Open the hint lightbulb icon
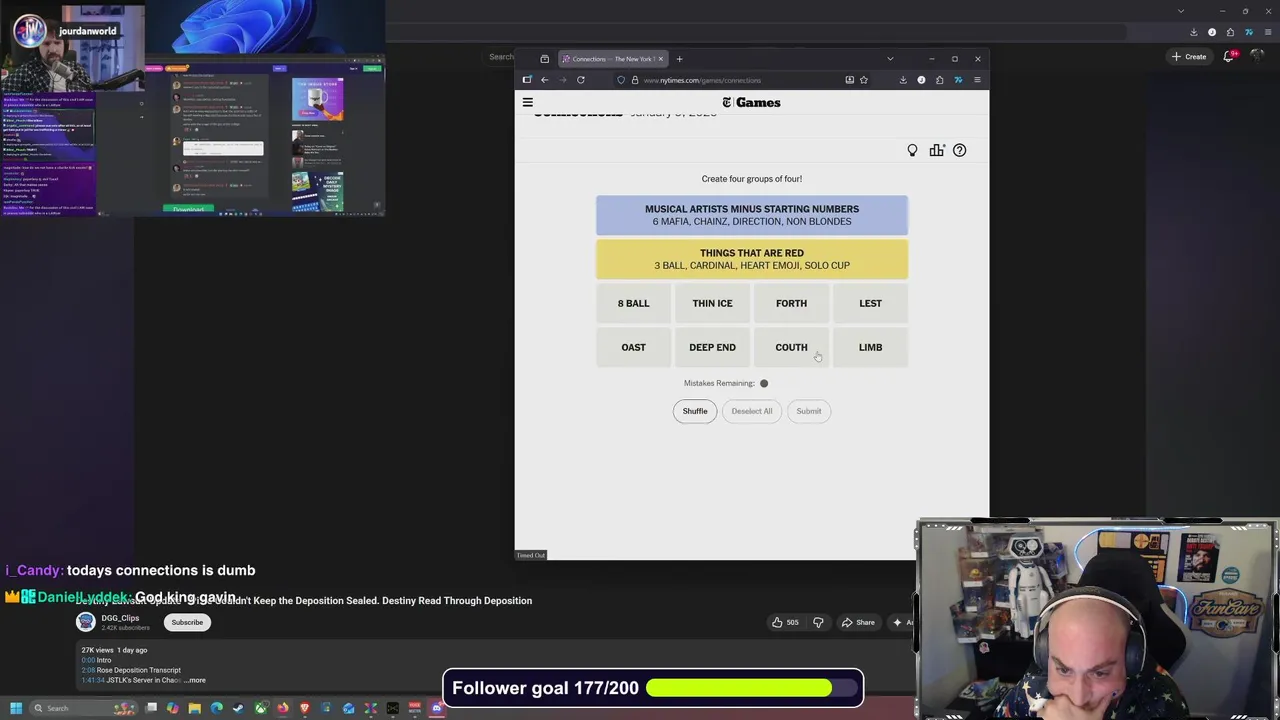The width and height of the screenshot is (1280, 720). (x=912, y=150)
